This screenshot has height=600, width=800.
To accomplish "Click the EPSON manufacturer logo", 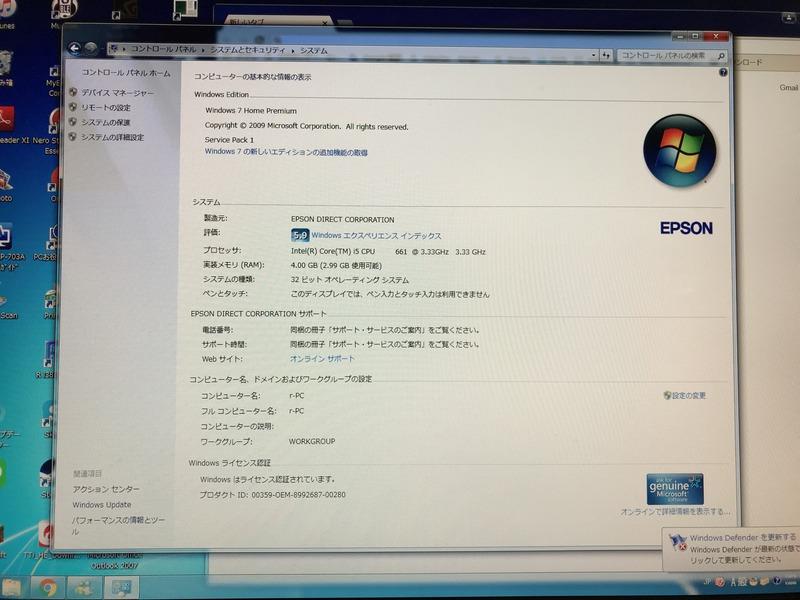I will 686,228.
